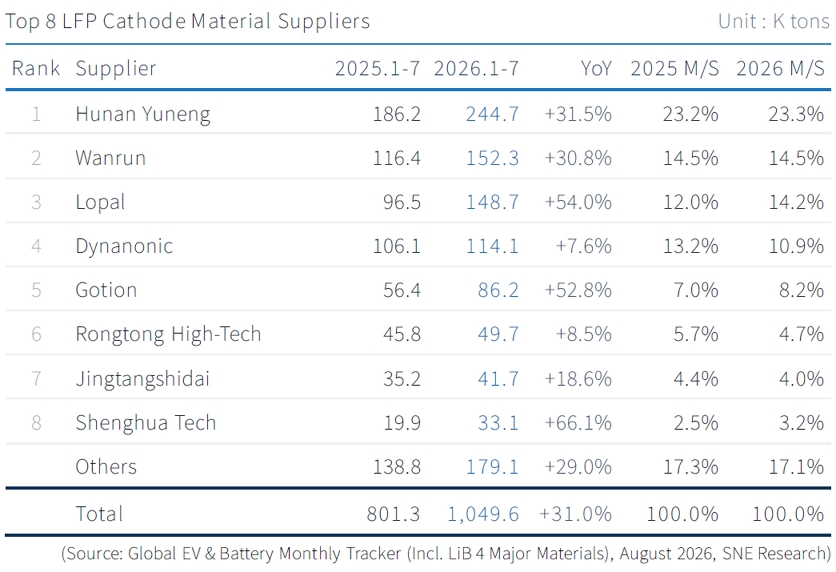Select the Lopal supplier row label
The width and height of the screenshot is (836, 572).
point(100,203)
